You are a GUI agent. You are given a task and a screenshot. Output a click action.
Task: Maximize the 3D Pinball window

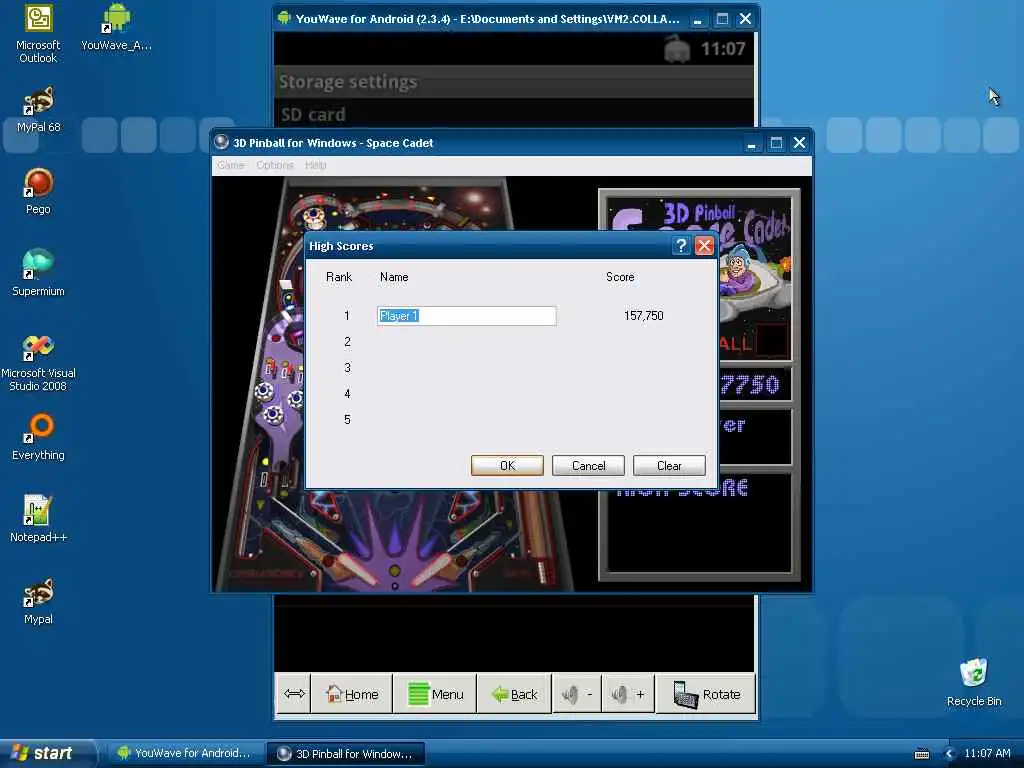pyautogui.click(x=776, y=143)
